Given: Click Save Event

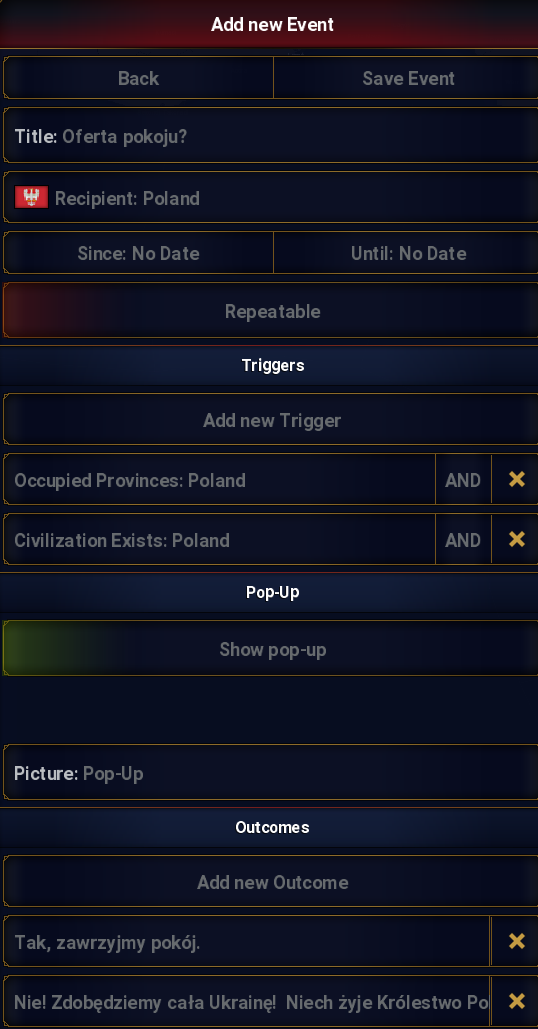Looking at the screenshot, I should click(x=406, y=78).
